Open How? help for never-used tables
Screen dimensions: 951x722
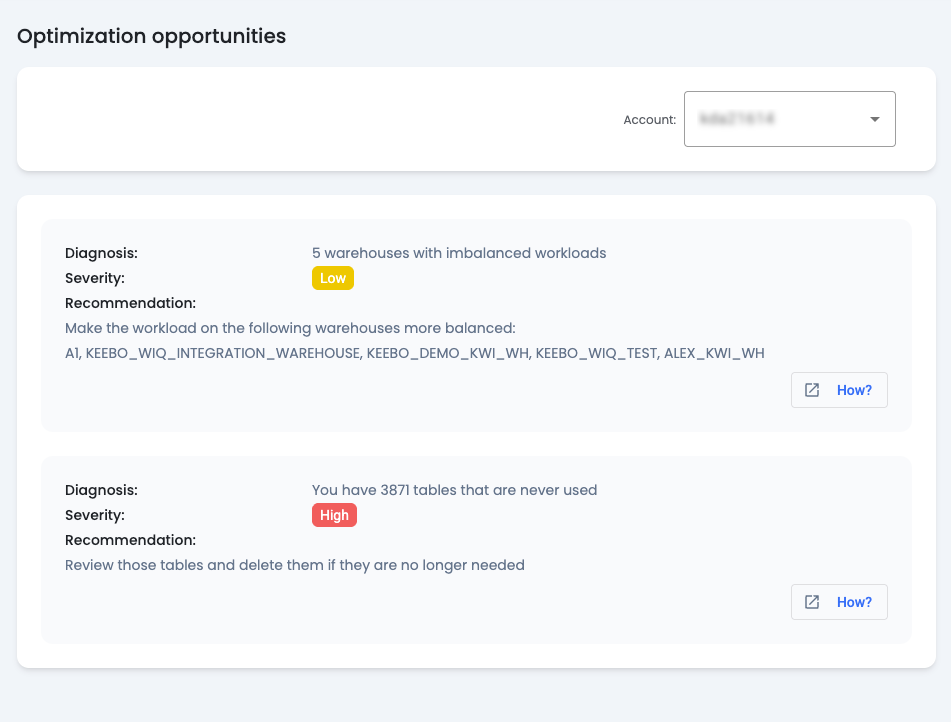[x=839, y=602]
